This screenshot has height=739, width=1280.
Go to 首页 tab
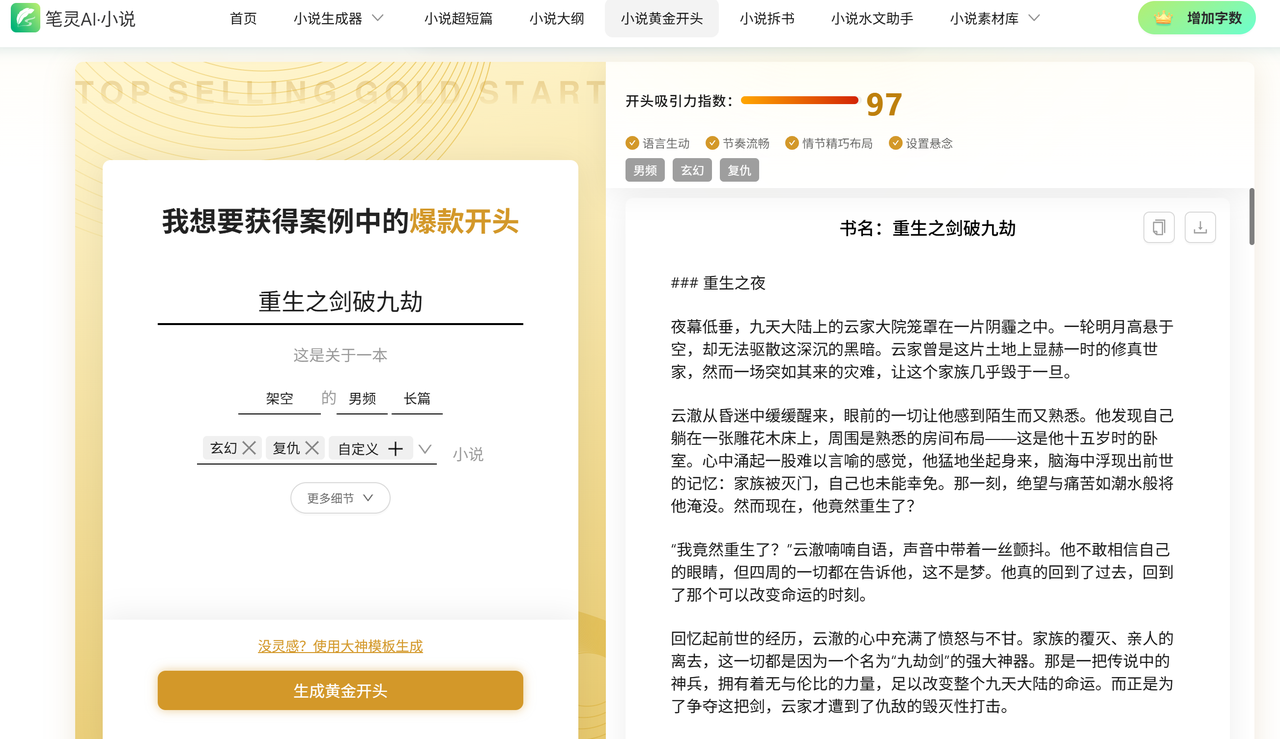point(243,18)
